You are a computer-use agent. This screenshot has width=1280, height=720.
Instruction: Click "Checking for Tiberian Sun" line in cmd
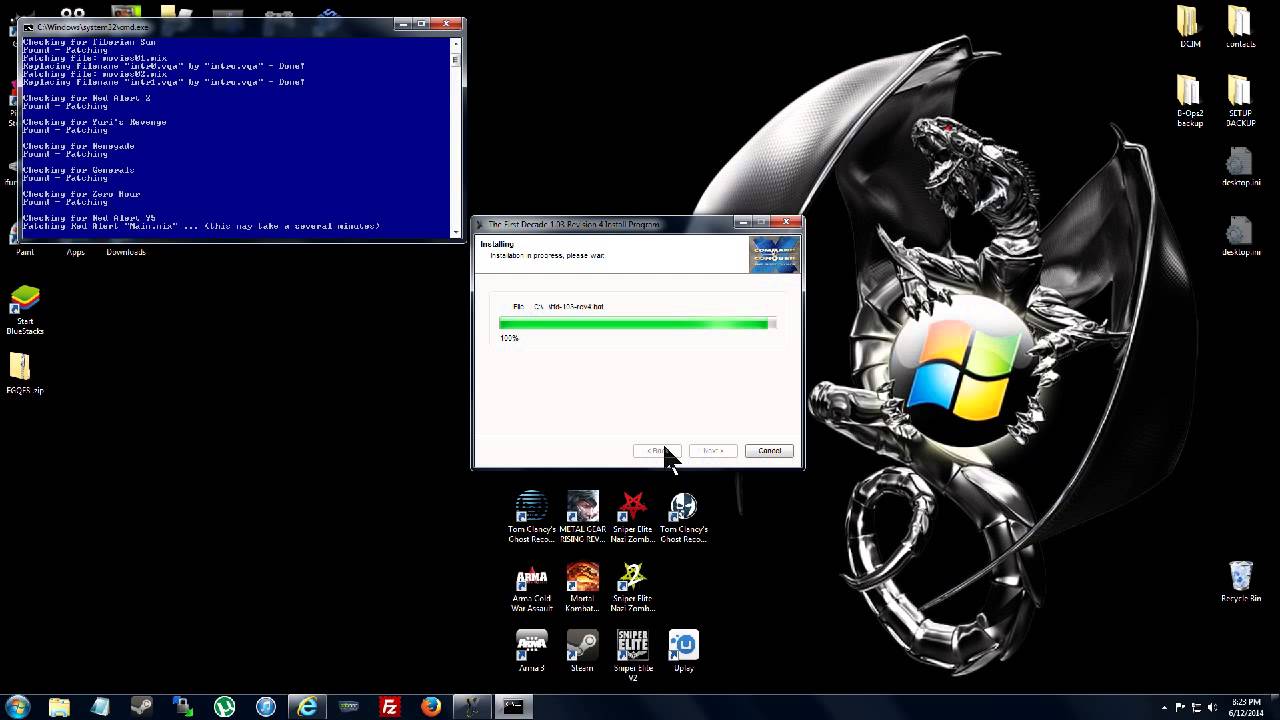(x=89, y=43)
